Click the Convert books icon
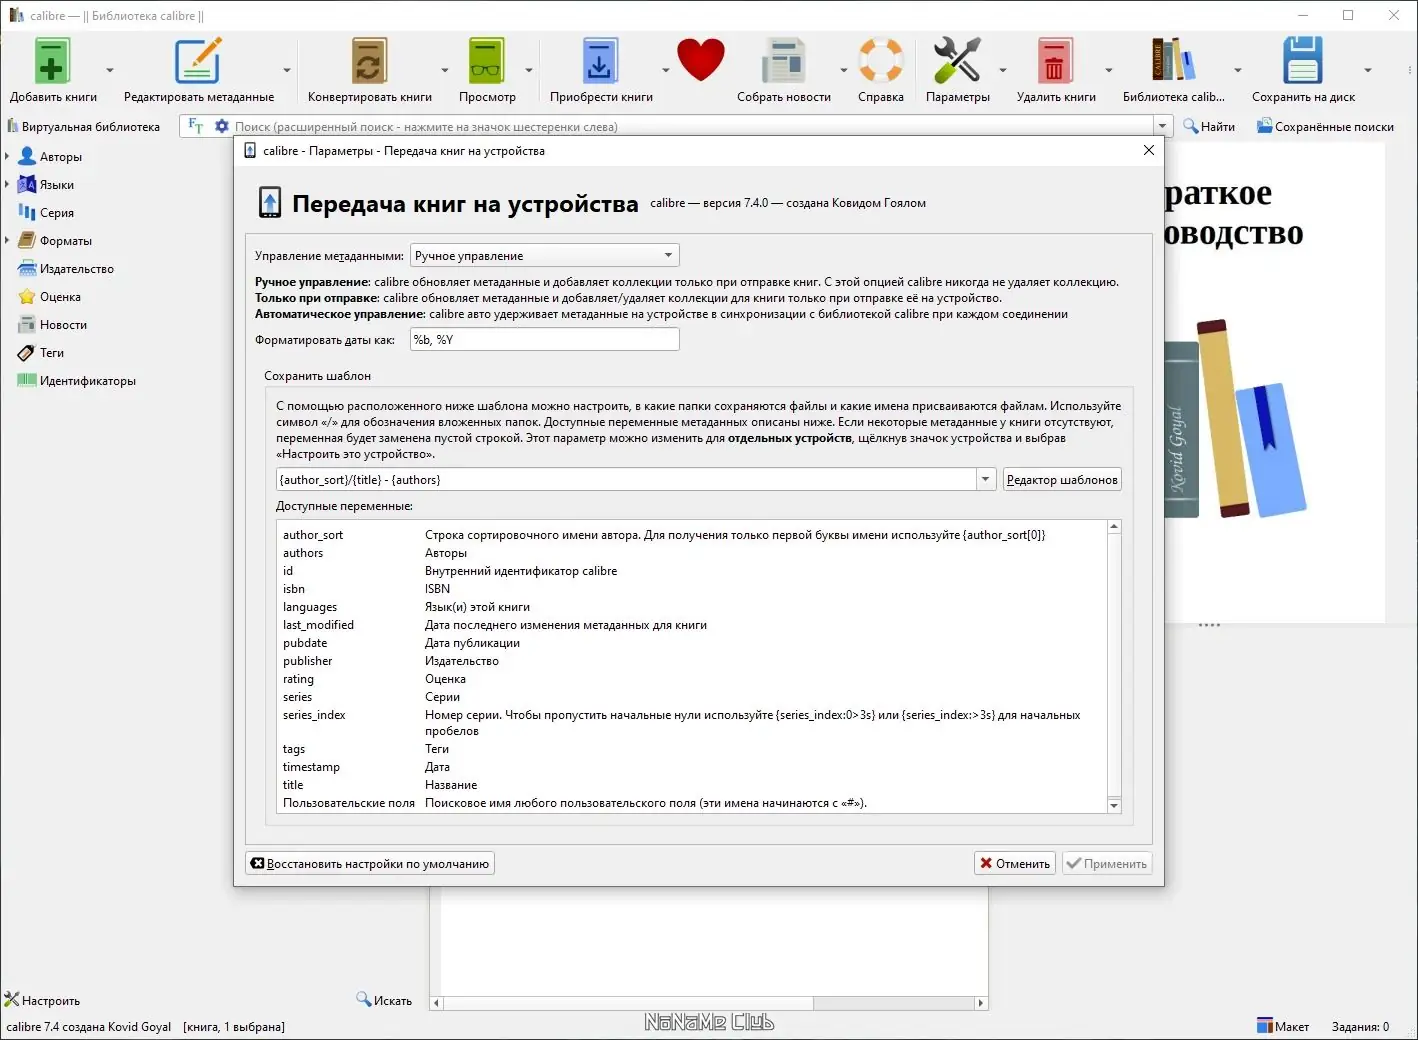The image size is (1418, 1040). 369,61
